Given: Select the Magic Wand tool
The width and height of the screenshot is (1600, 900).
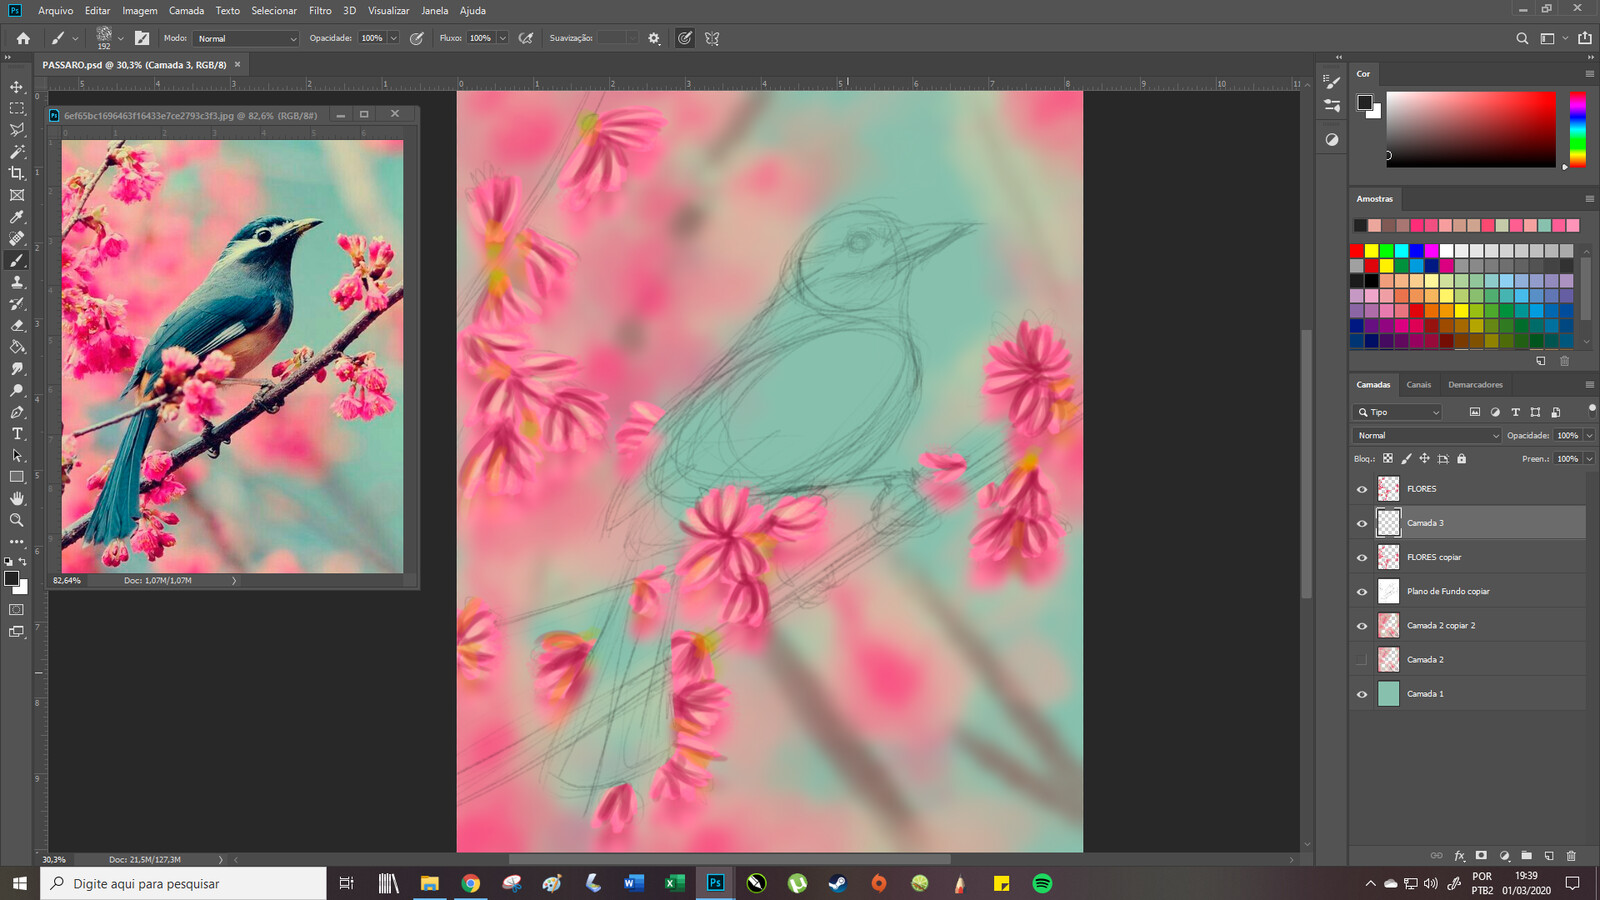Looking at the screenshot, I should click(17, 152).
